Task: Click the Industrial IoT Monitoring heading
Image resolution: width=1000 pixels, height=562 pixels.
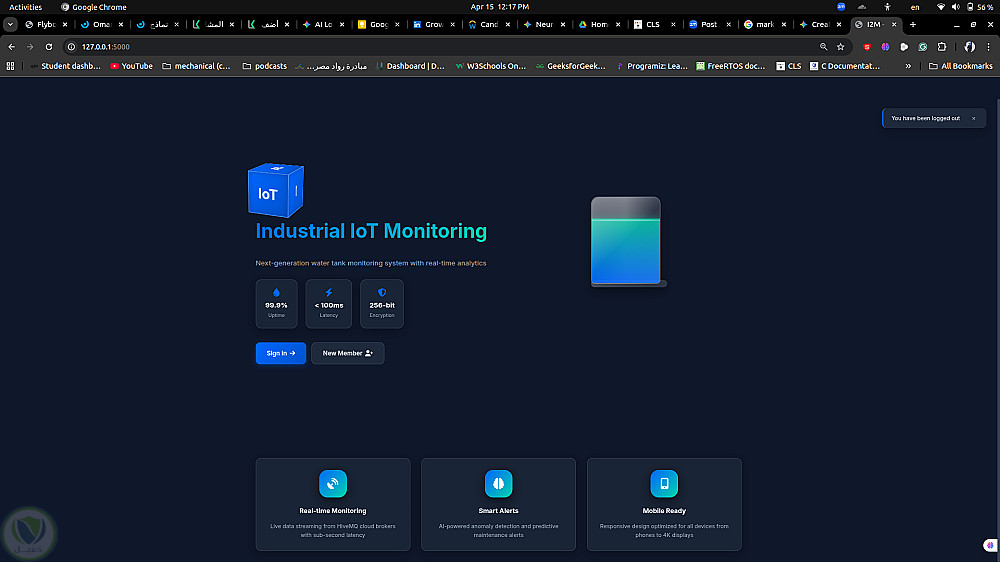Action: point(371,231)
